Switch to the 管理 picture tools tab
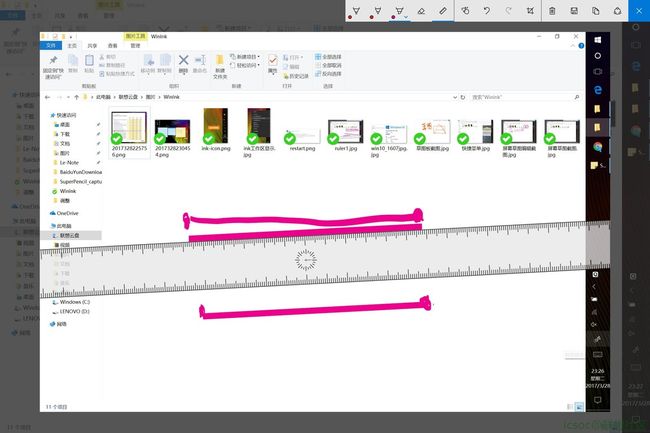 pyautogui.click(x=135, y=46)
